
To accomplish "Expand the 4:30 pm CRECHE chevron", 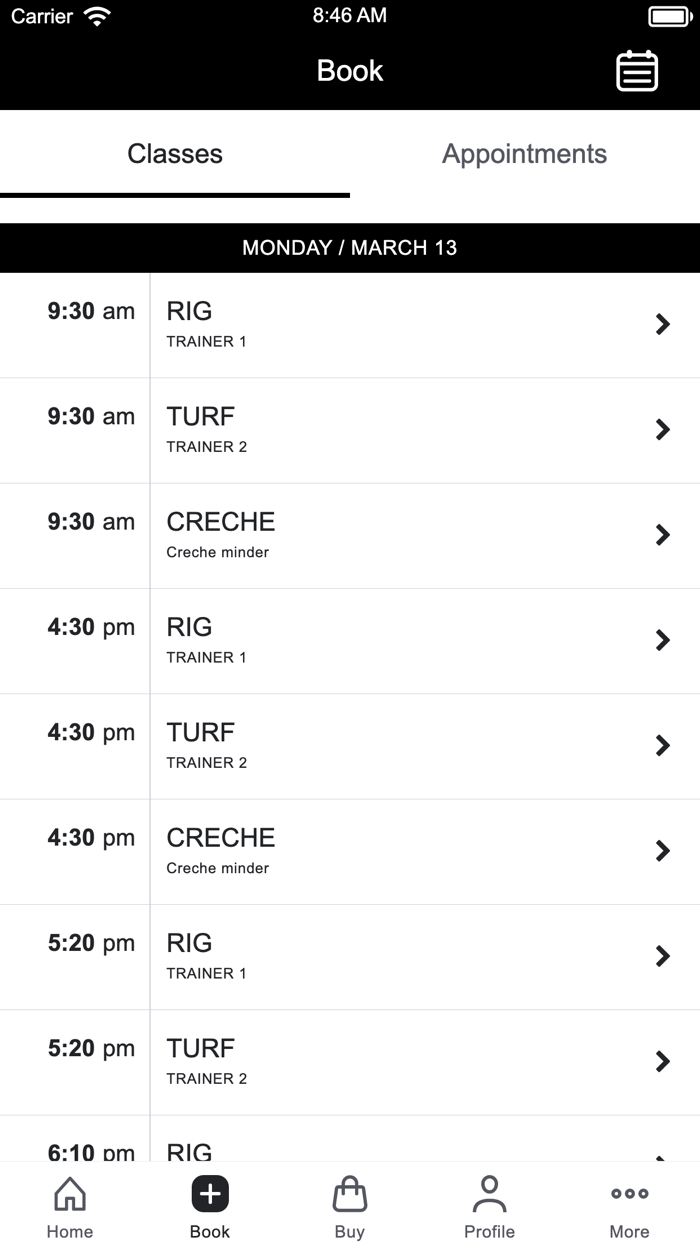I will [662, 851].
